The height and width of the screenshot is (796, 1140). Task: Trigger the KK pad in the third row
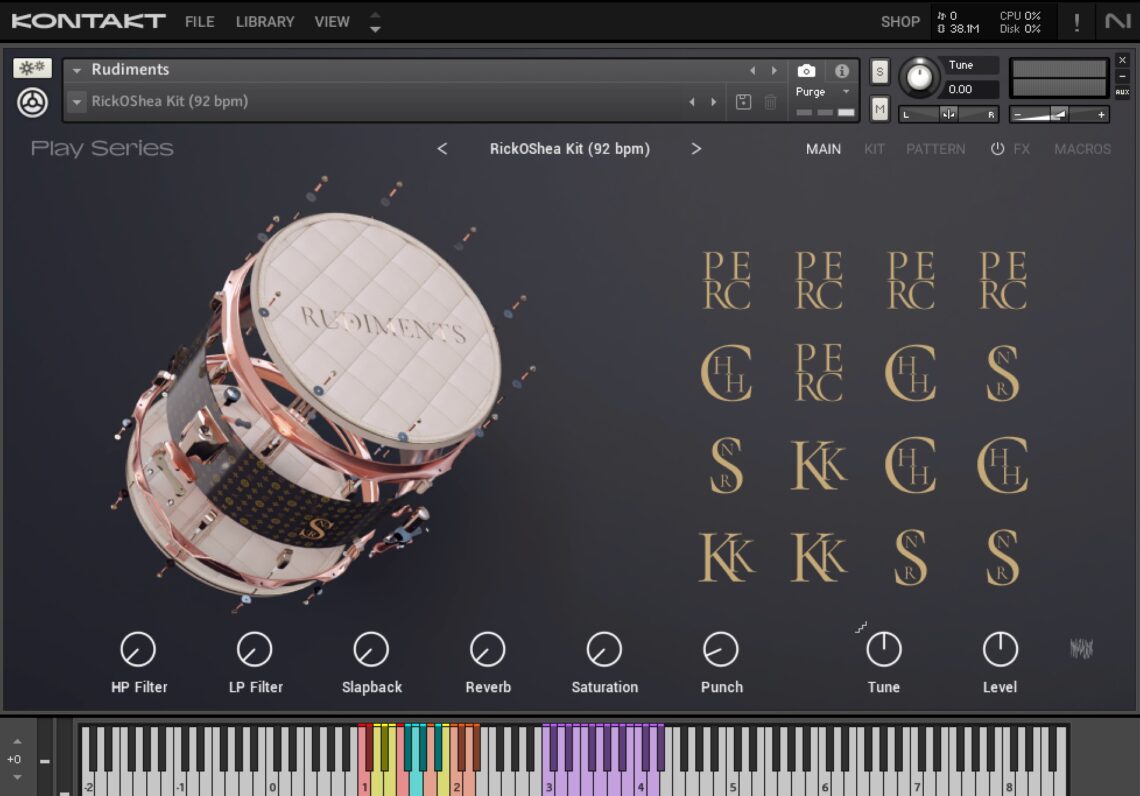[819, 465]
